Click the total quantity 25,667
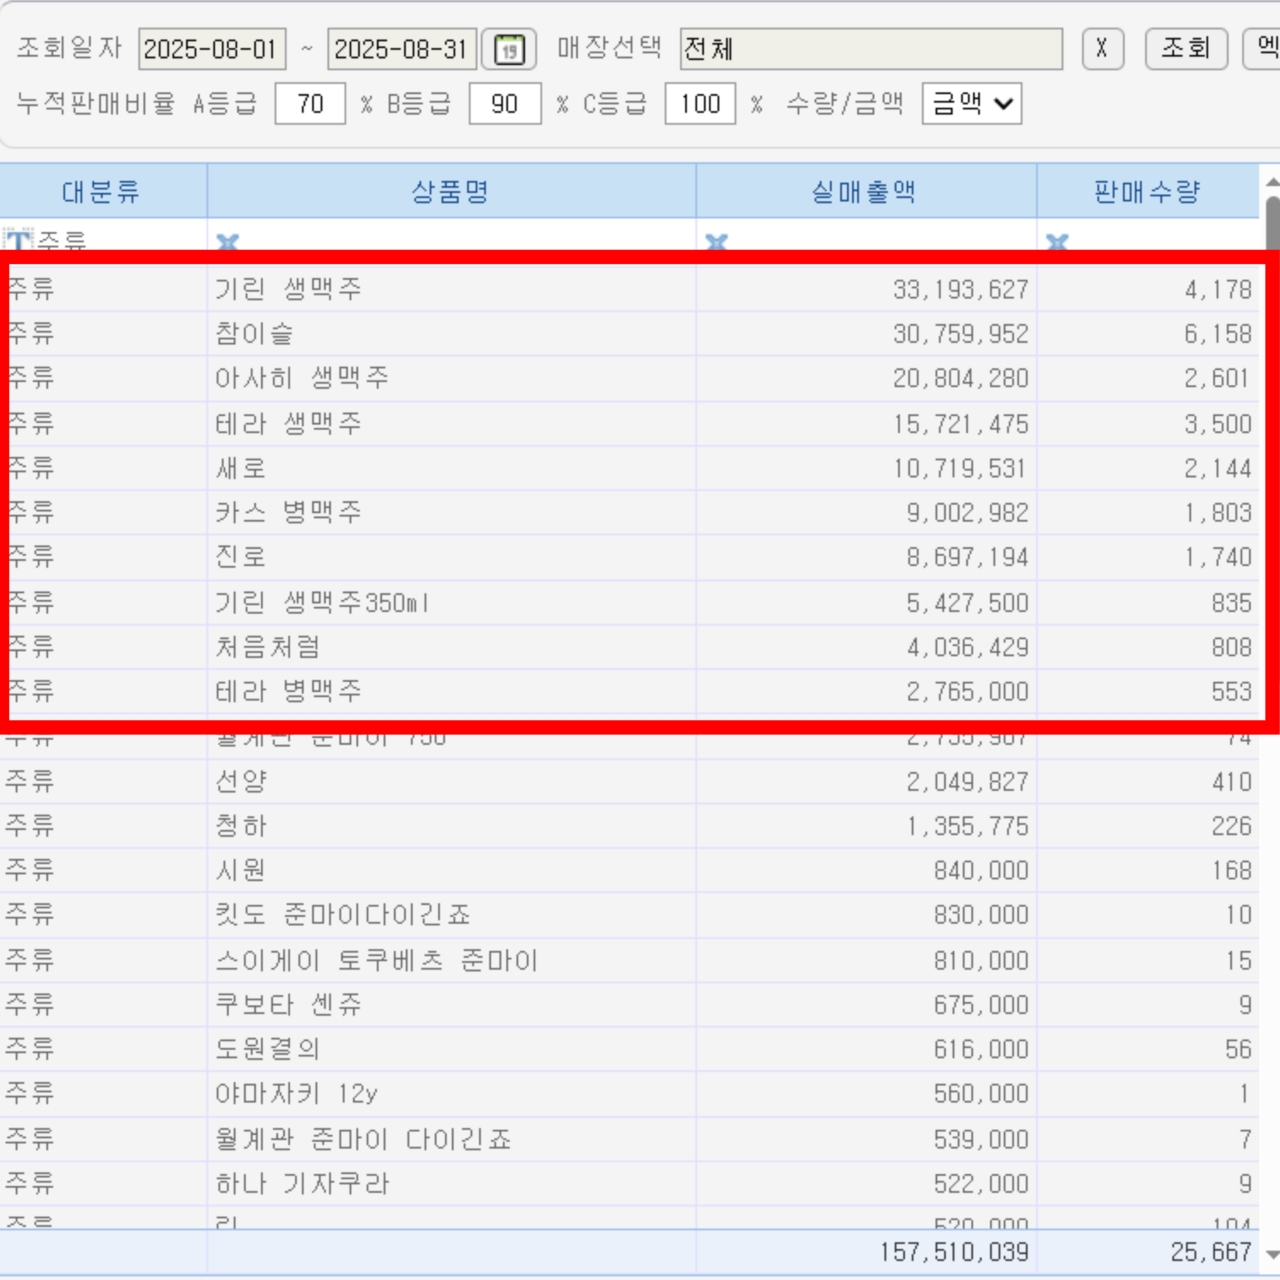This screenshot has width=1280, height=1280. tap(1211, 1252)
